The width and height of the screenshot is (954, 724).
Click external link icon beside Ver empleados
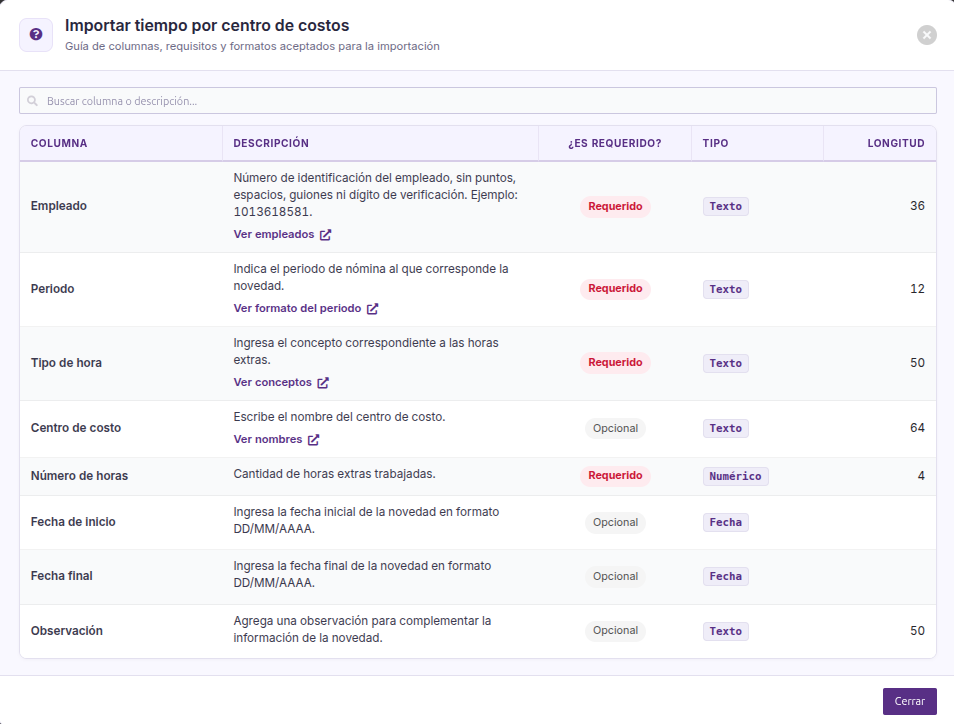point(326,235)
